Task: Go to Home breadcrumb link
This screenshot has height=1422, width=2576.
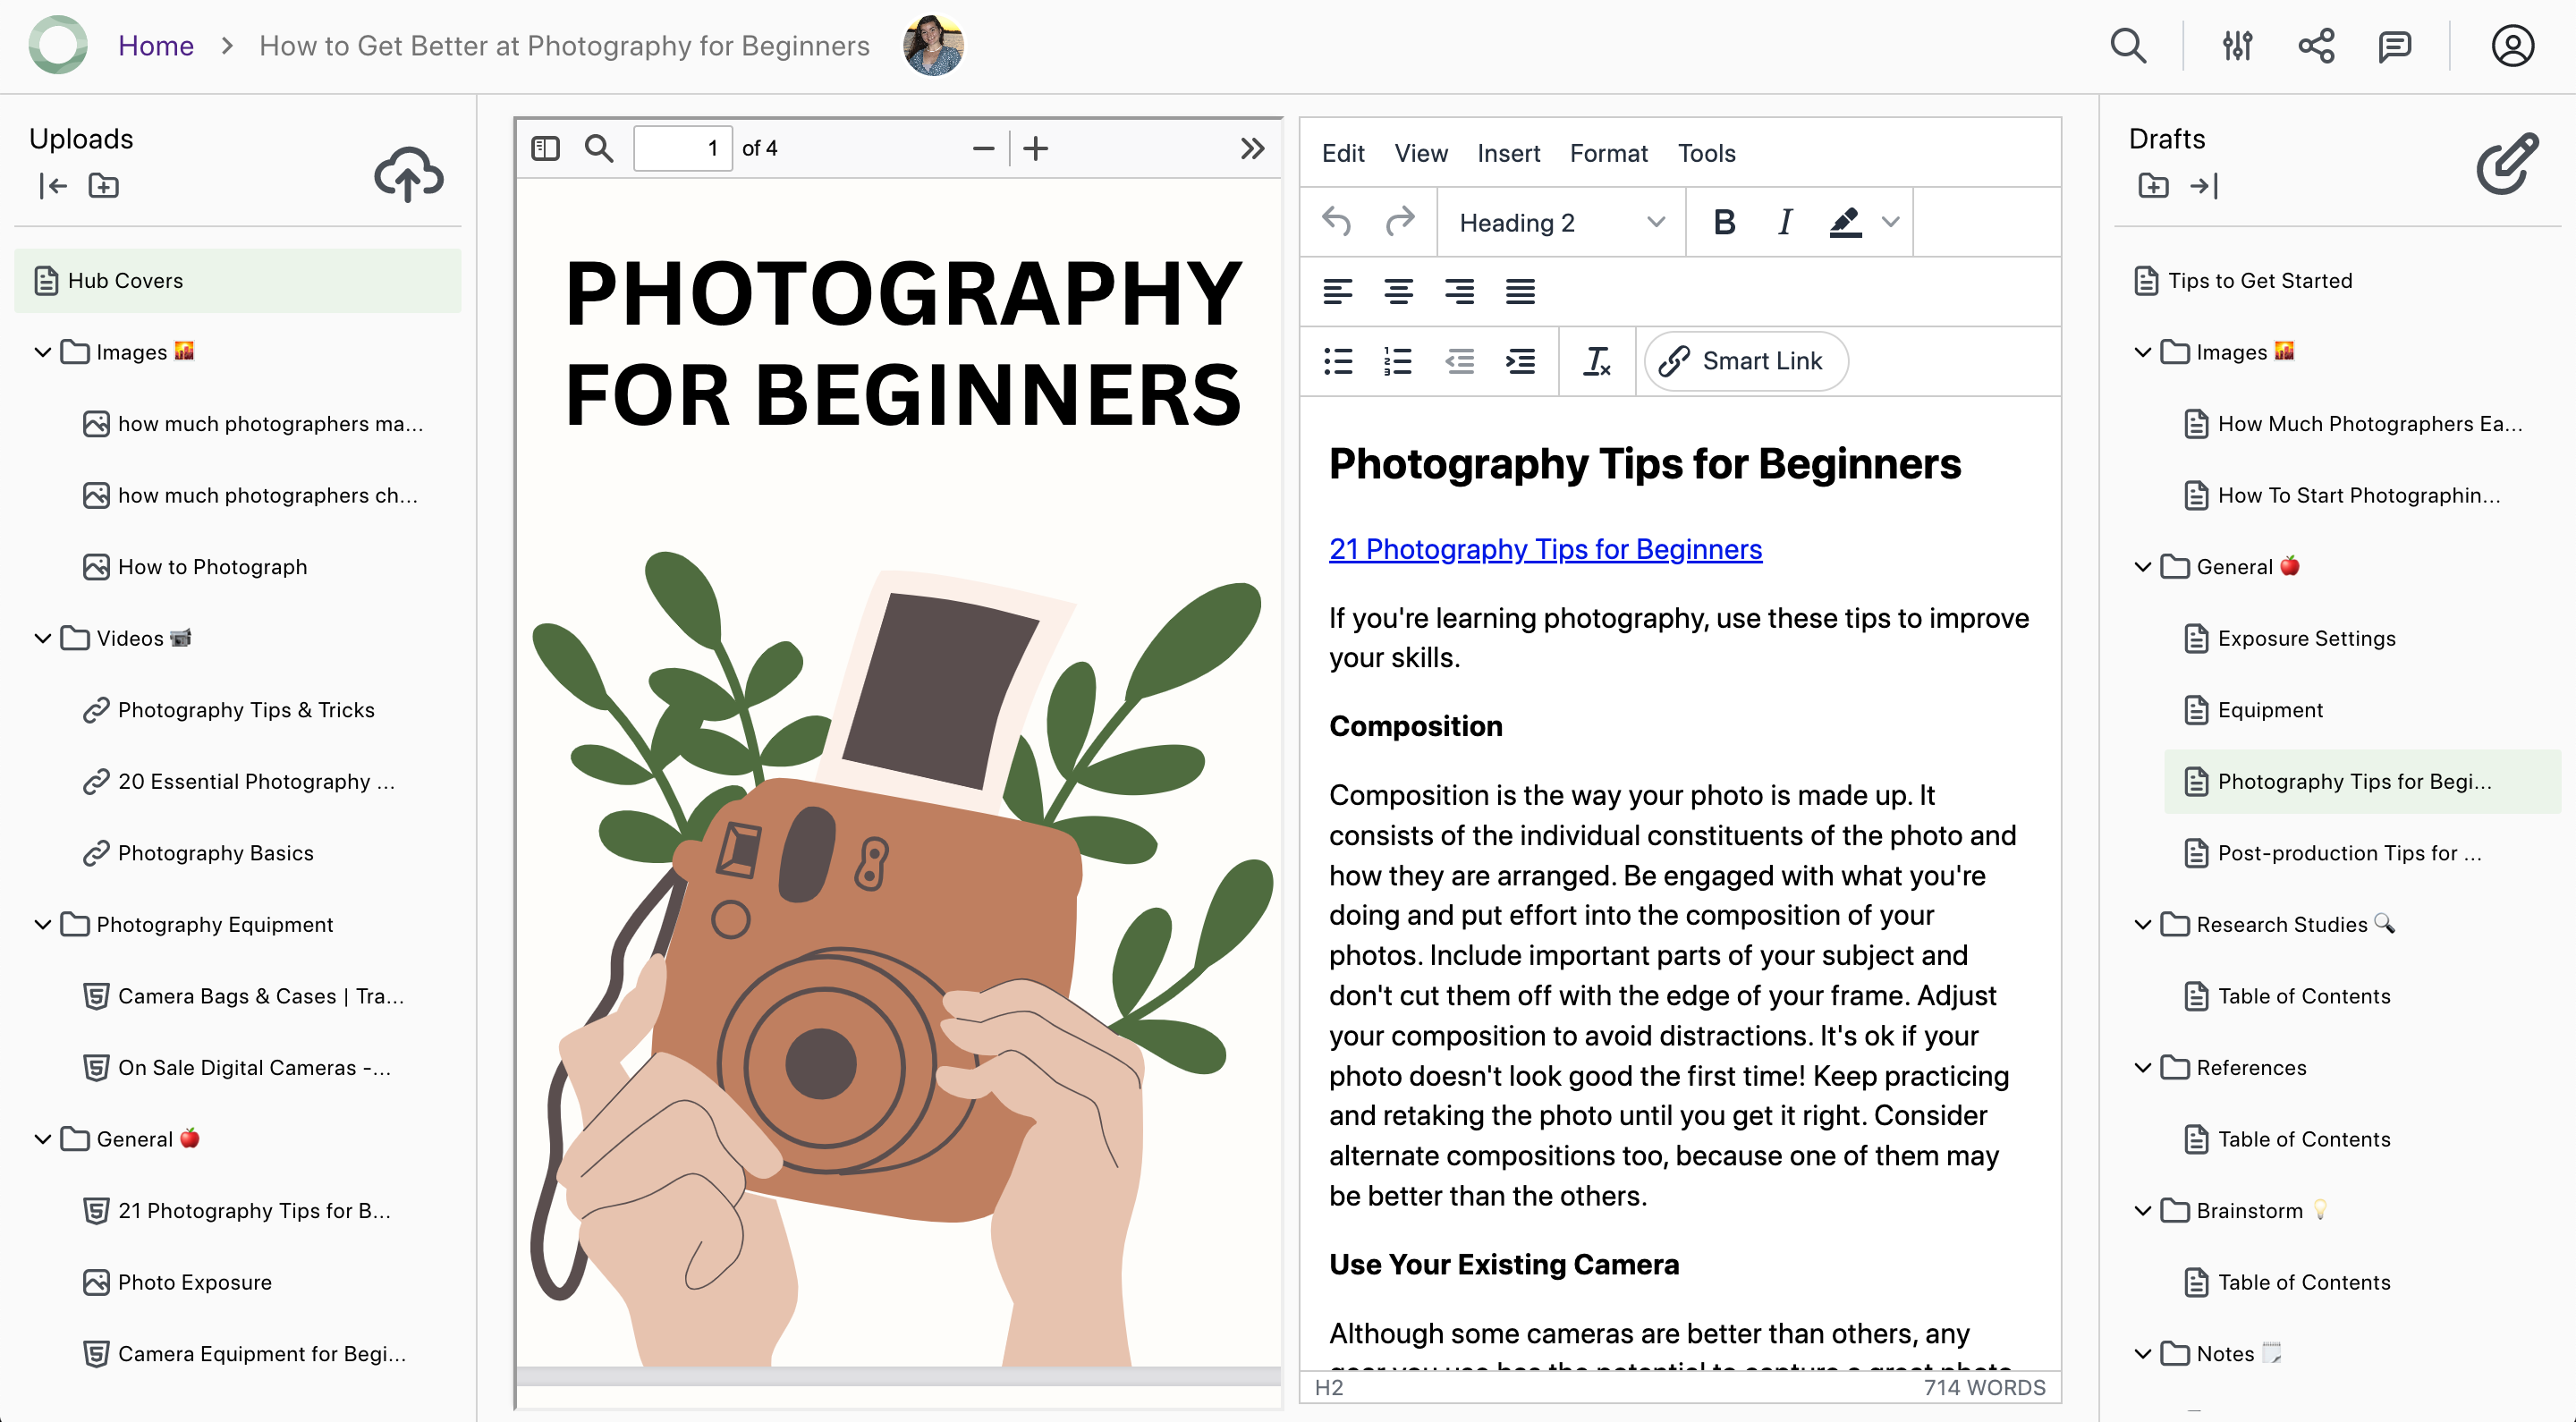Action: pyautogui.click(x=156, y=46)
